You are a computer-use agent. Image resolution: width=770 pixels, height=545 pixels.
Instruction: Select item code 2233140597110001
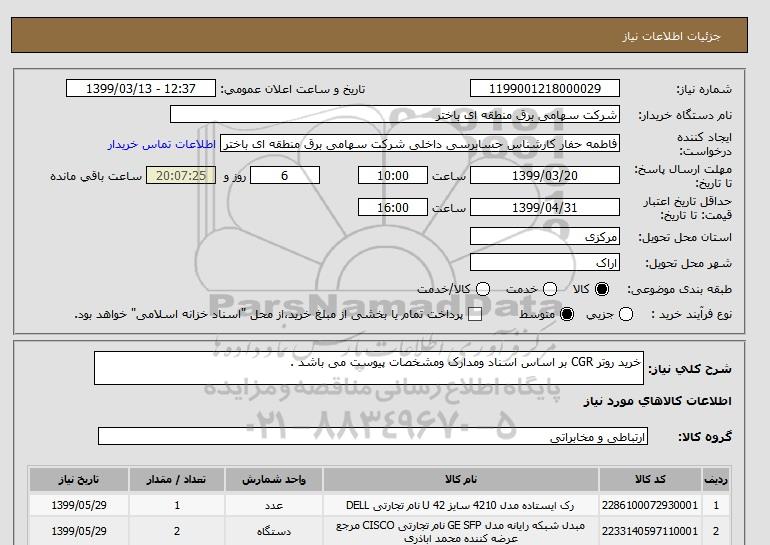click(x=650, y=531)
